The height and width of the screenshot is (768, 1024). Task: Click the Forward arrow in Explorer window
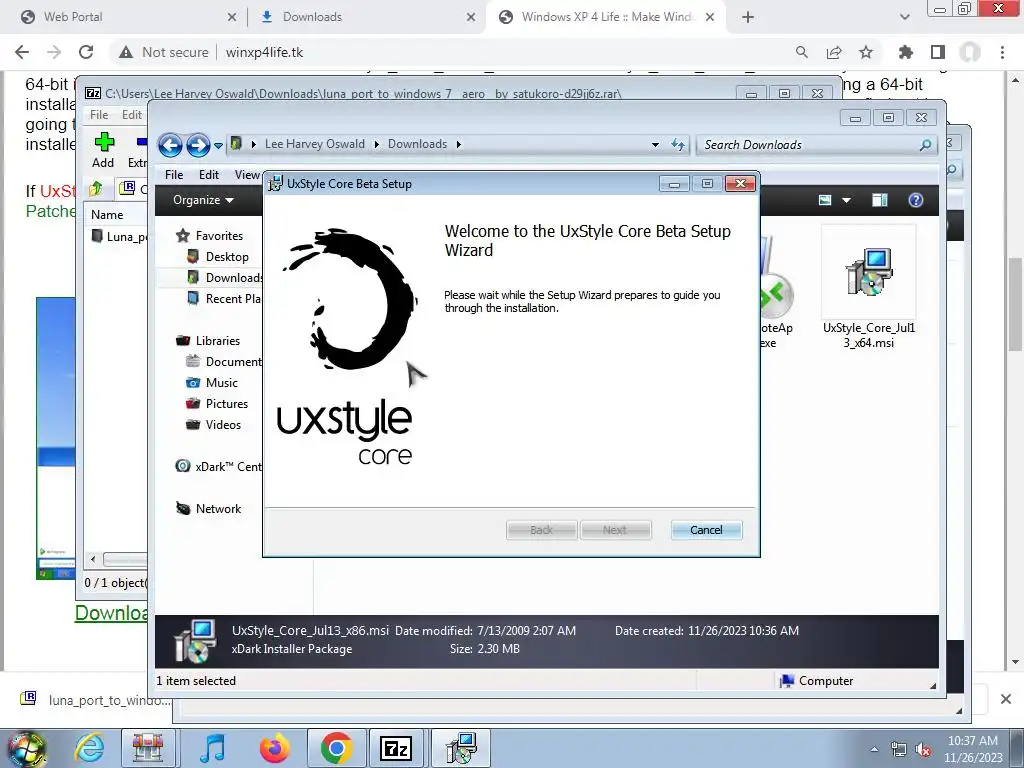pos(198,144)
